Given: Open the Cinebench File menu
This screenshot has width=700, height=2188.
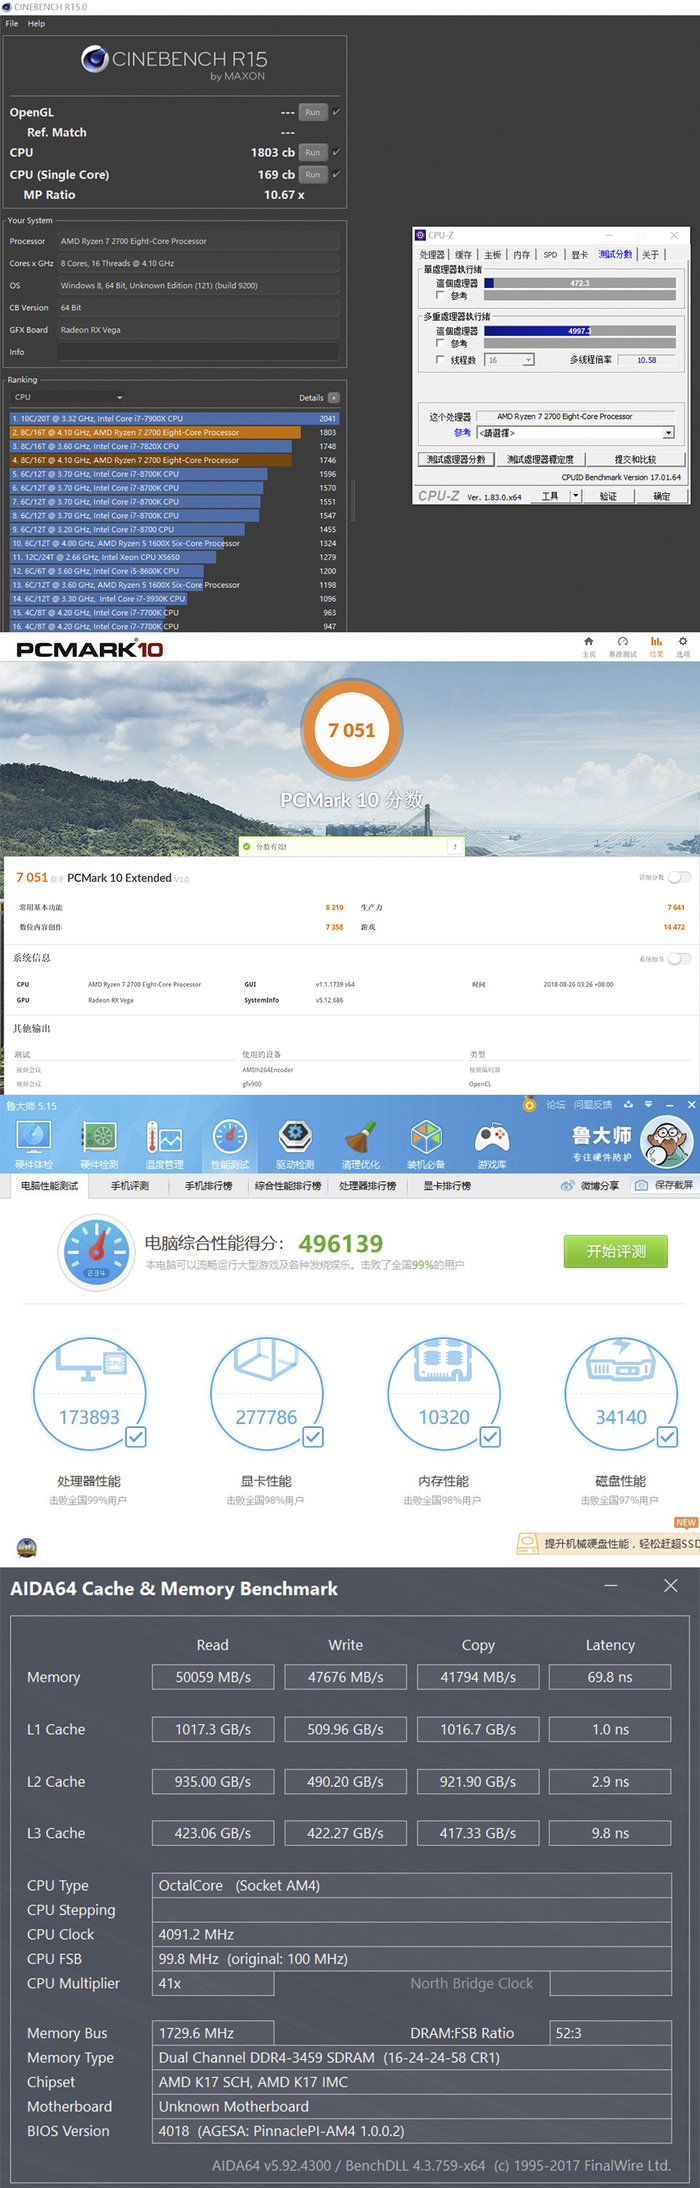Looking at the screenshot, I should click(x=12, y=23).
